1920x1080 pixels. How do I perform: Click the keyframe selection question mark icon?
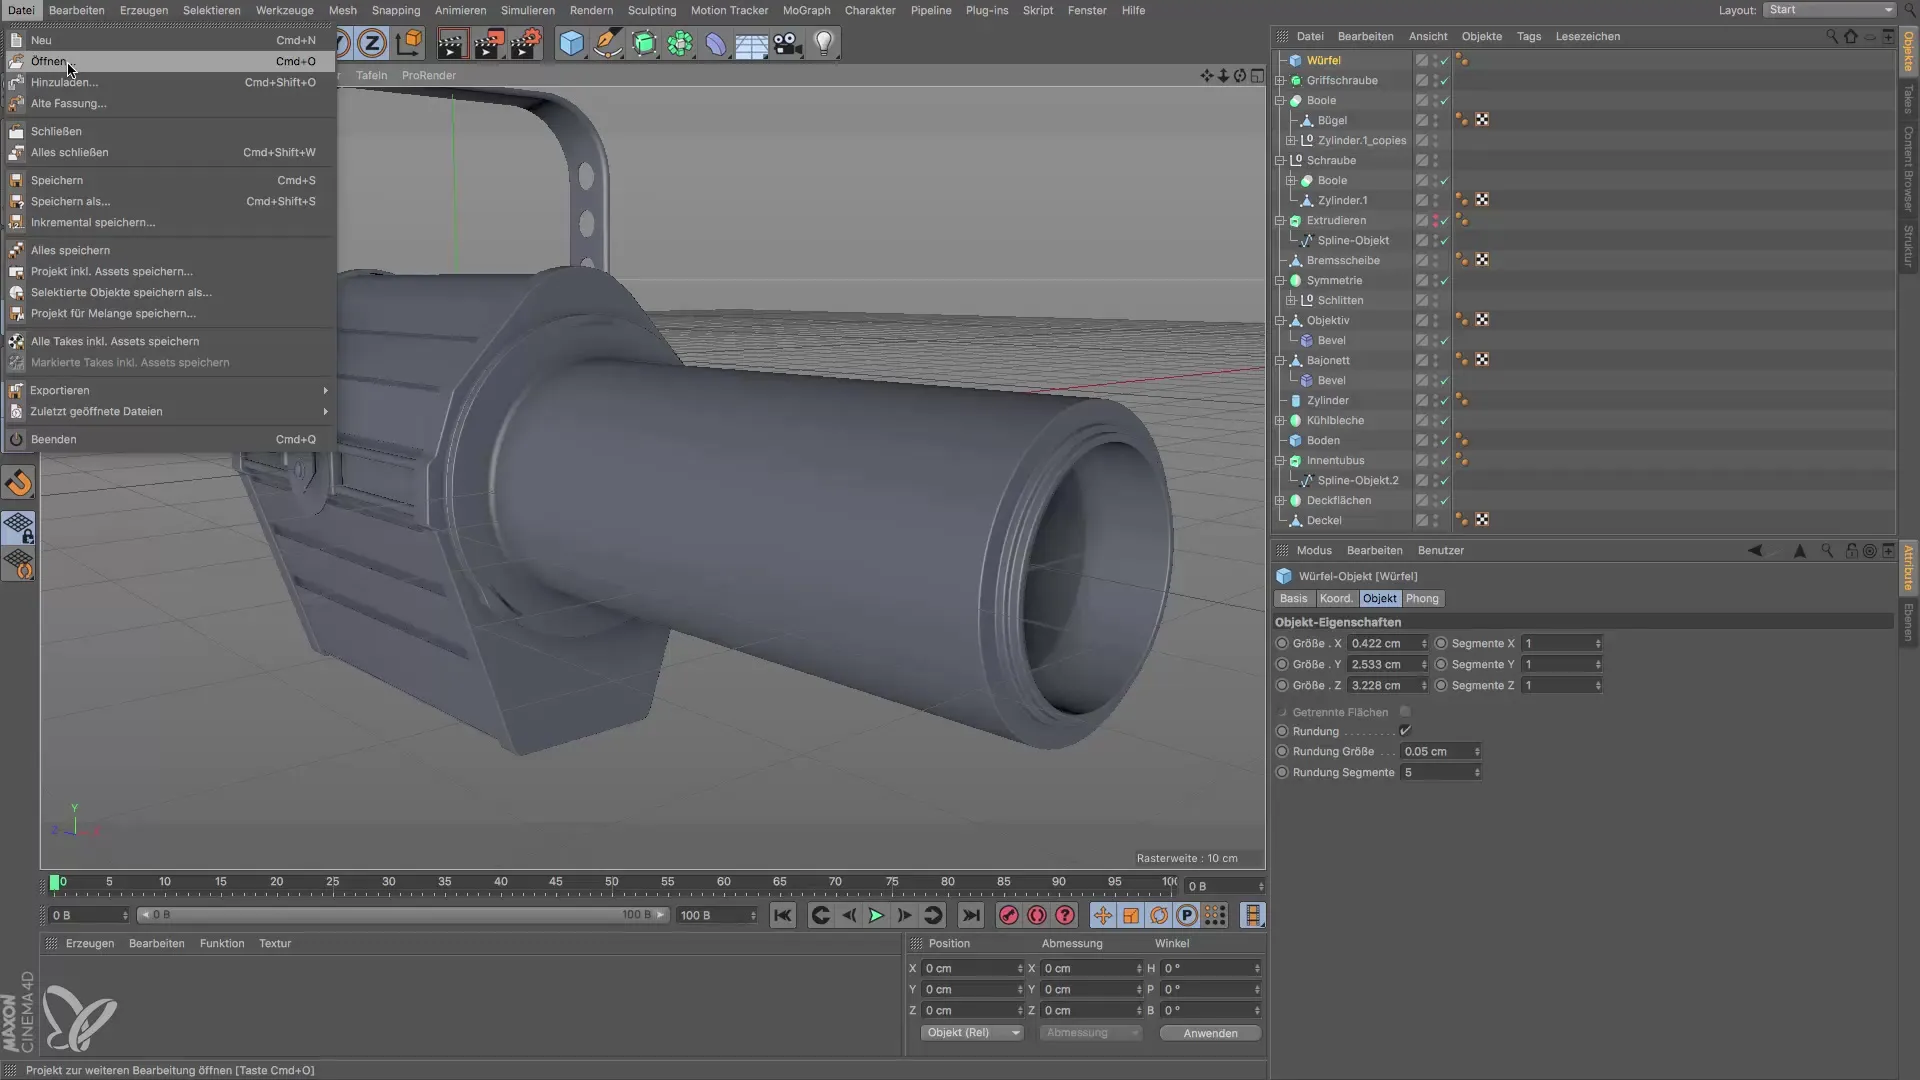click(1065, 915)
